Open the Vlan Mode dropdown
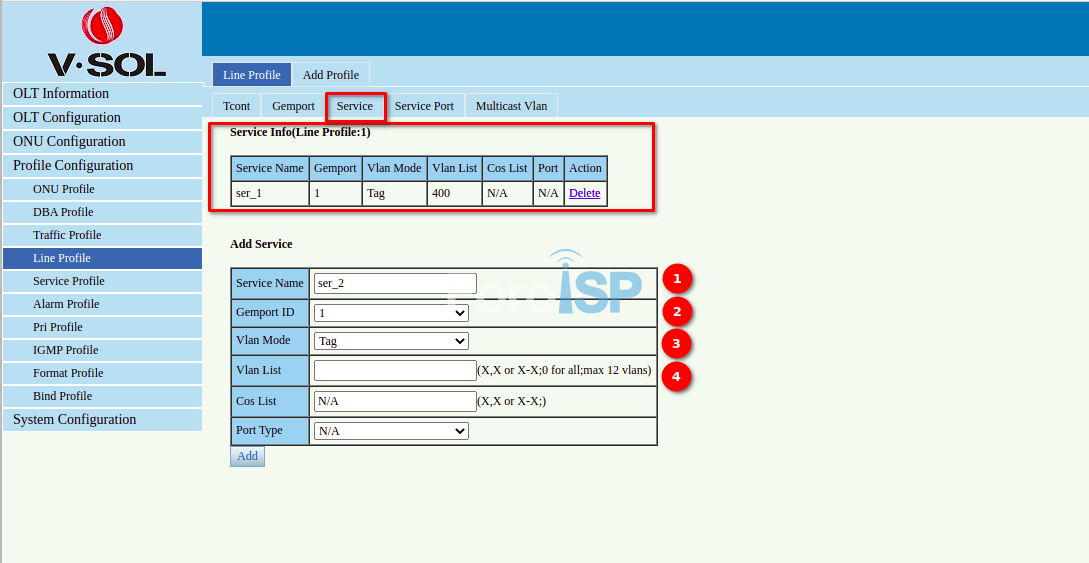1089x563 pixels. (x=391, y=341)
